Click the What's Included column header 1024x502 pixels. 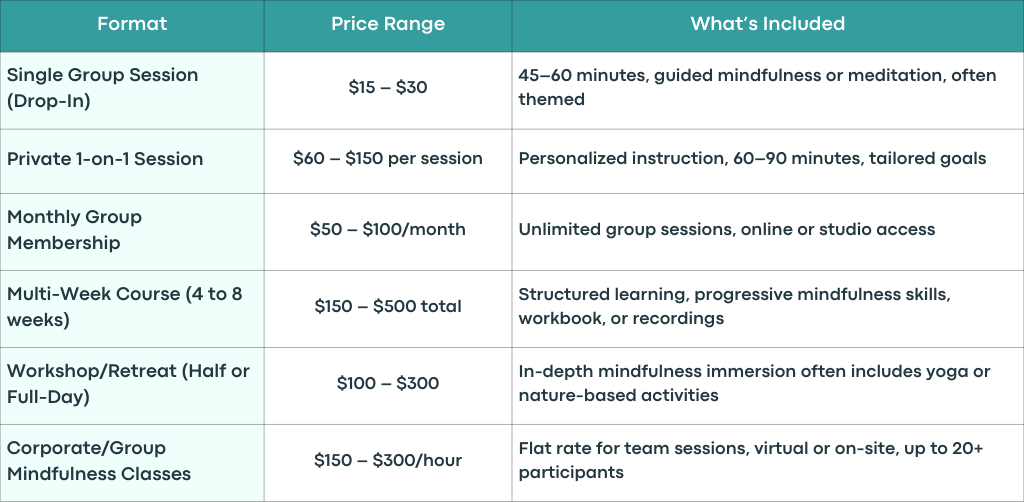pos(768,25)
